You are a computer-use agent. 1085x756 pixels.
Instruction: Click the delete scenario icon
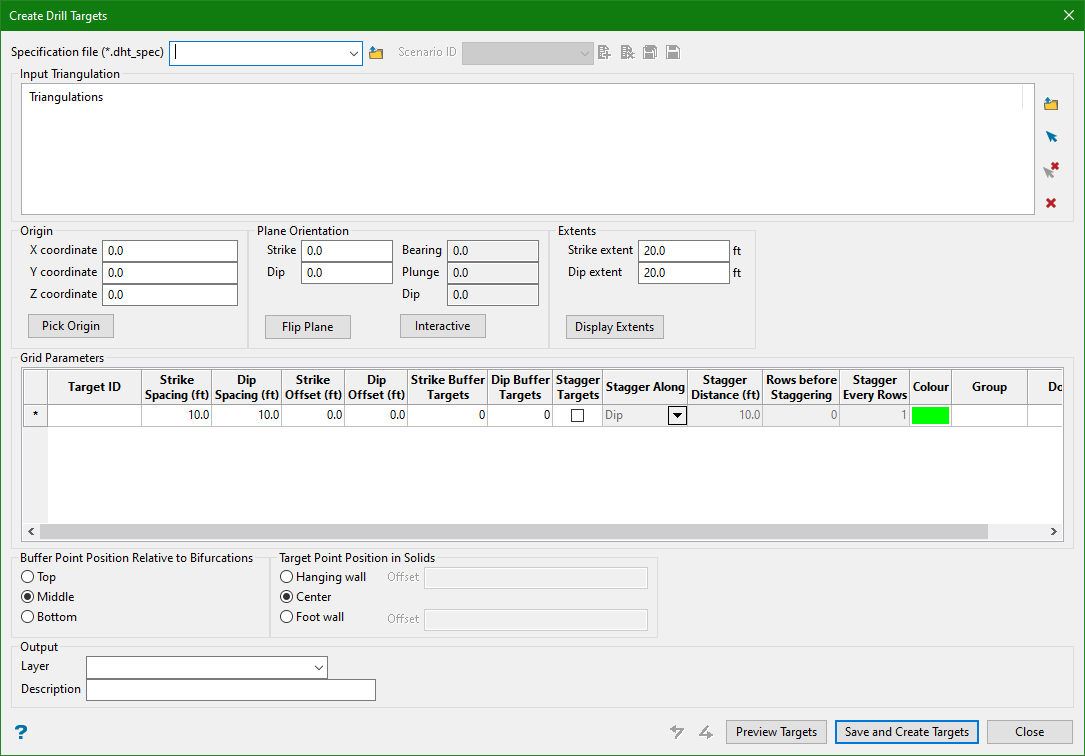tap(627, 52)
